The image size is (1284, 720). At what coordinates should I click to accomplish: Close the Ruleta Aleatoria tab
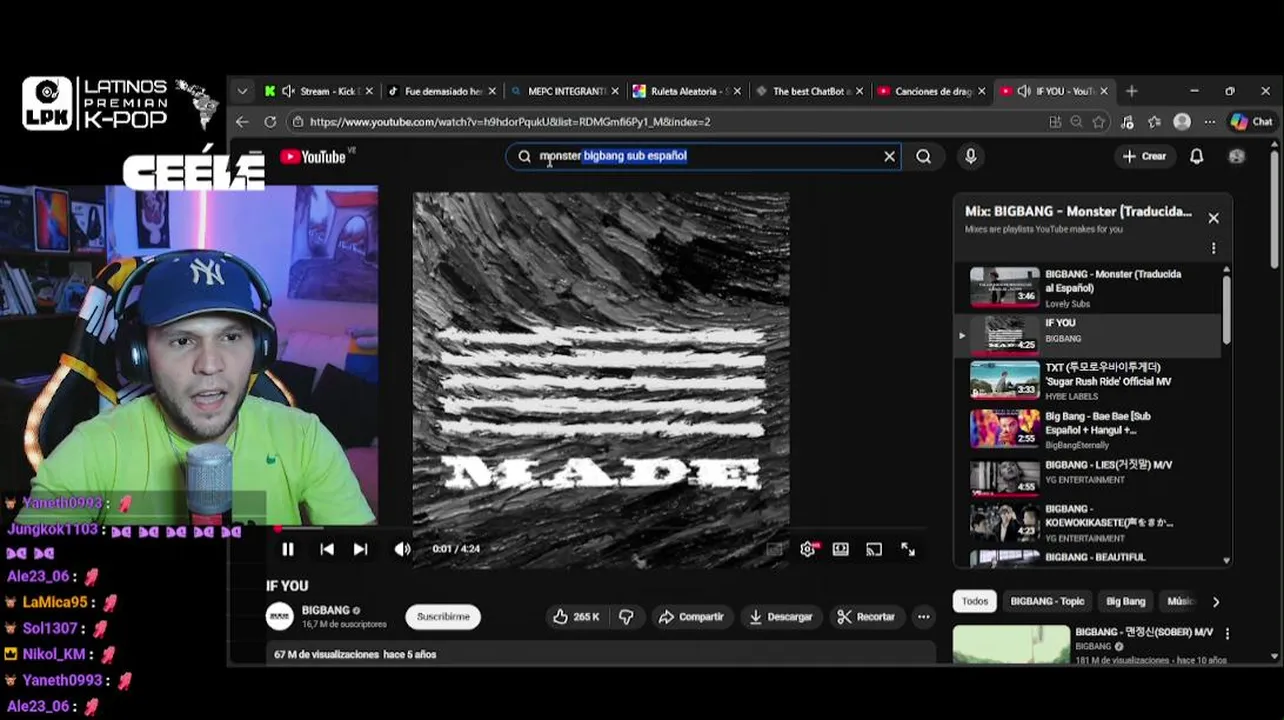(737, 91)
